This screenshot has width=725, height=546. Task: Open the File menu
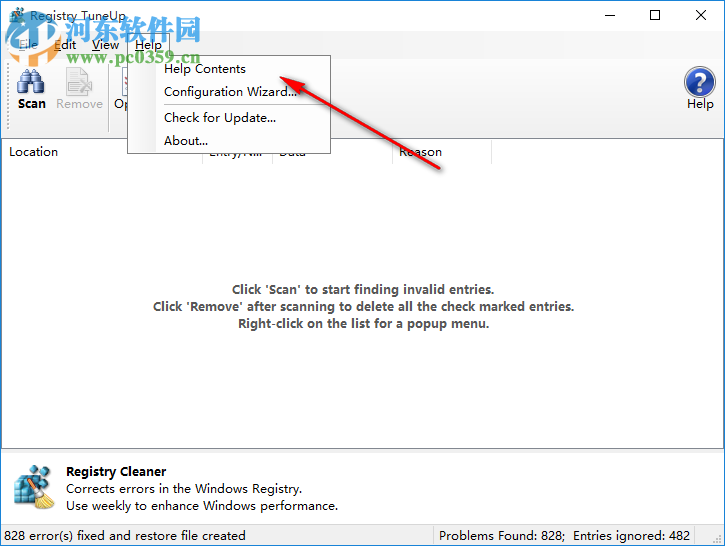click(28, 45)
